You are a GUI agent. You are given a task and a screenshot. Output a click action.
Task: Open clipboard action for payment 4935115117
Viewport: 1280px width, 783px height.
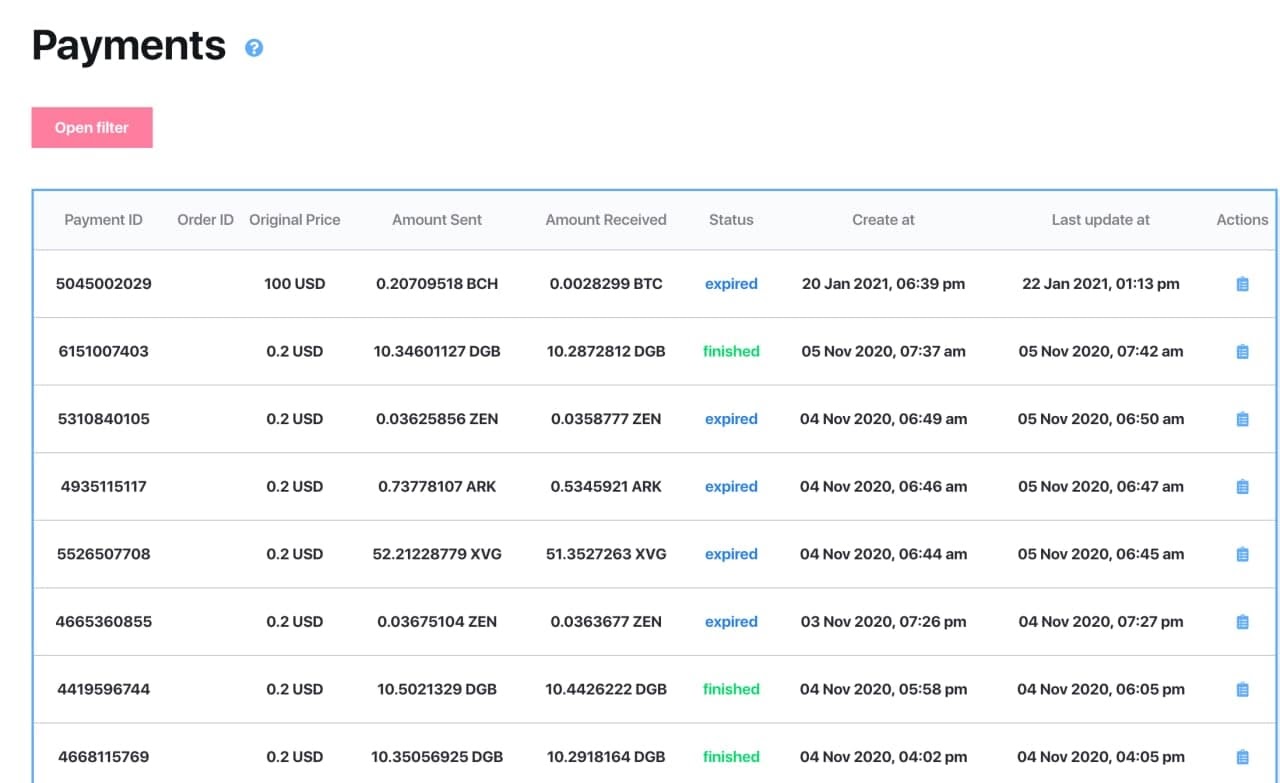[x=1242, y=487]
